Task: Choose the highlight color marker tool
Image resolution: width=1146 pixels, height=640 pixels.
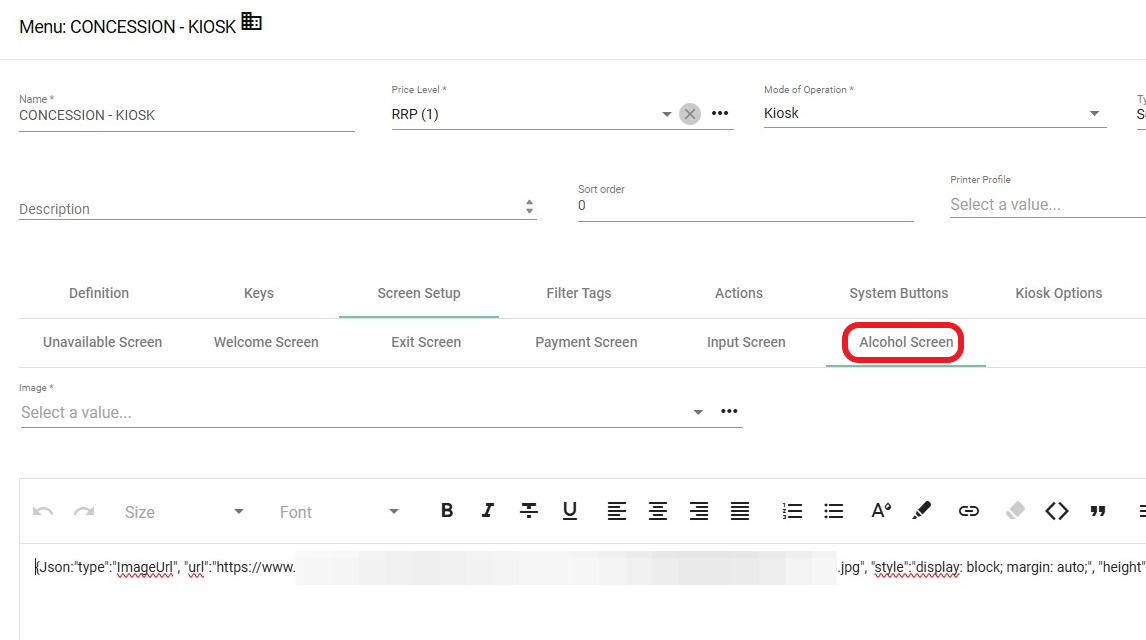Action: (922, 511)
